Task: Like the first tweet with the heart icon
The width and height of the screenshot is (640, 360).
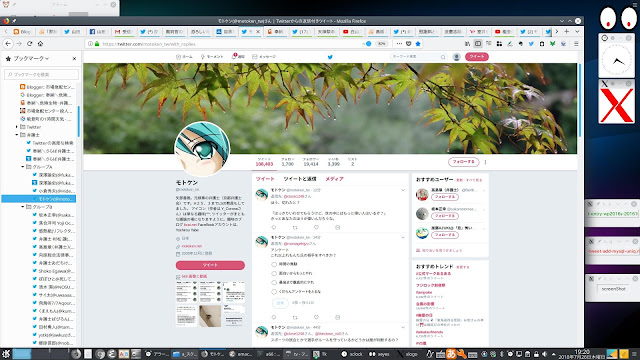Action: point(316,227)
